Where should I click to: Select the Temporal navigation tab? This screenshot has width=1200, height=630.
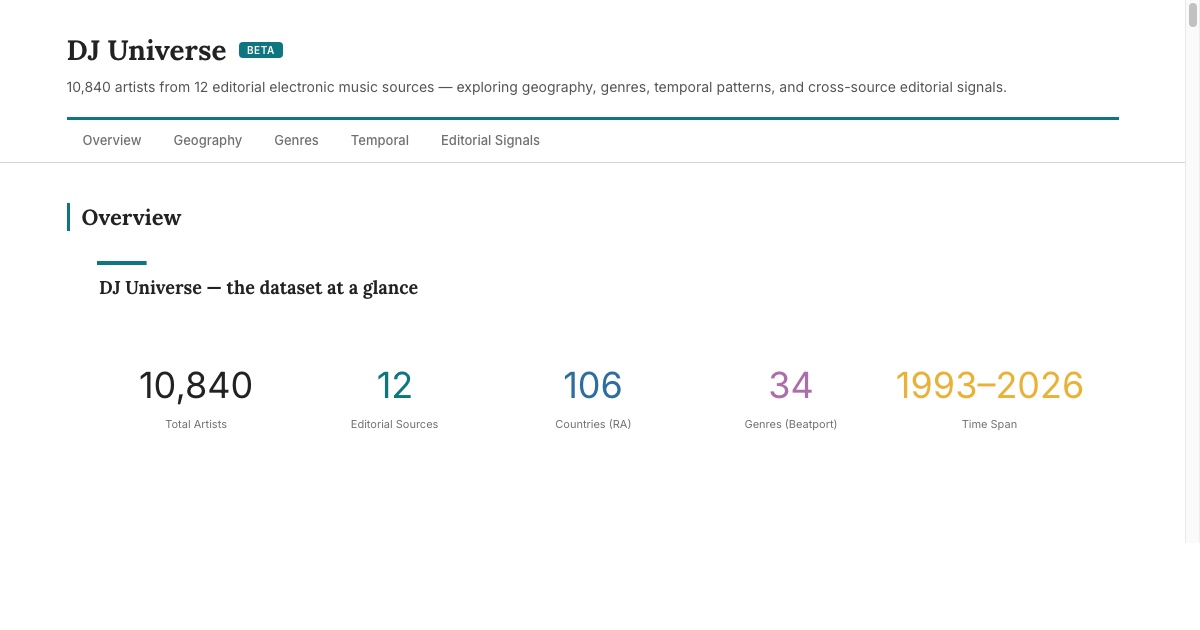[x=379, y=140]
